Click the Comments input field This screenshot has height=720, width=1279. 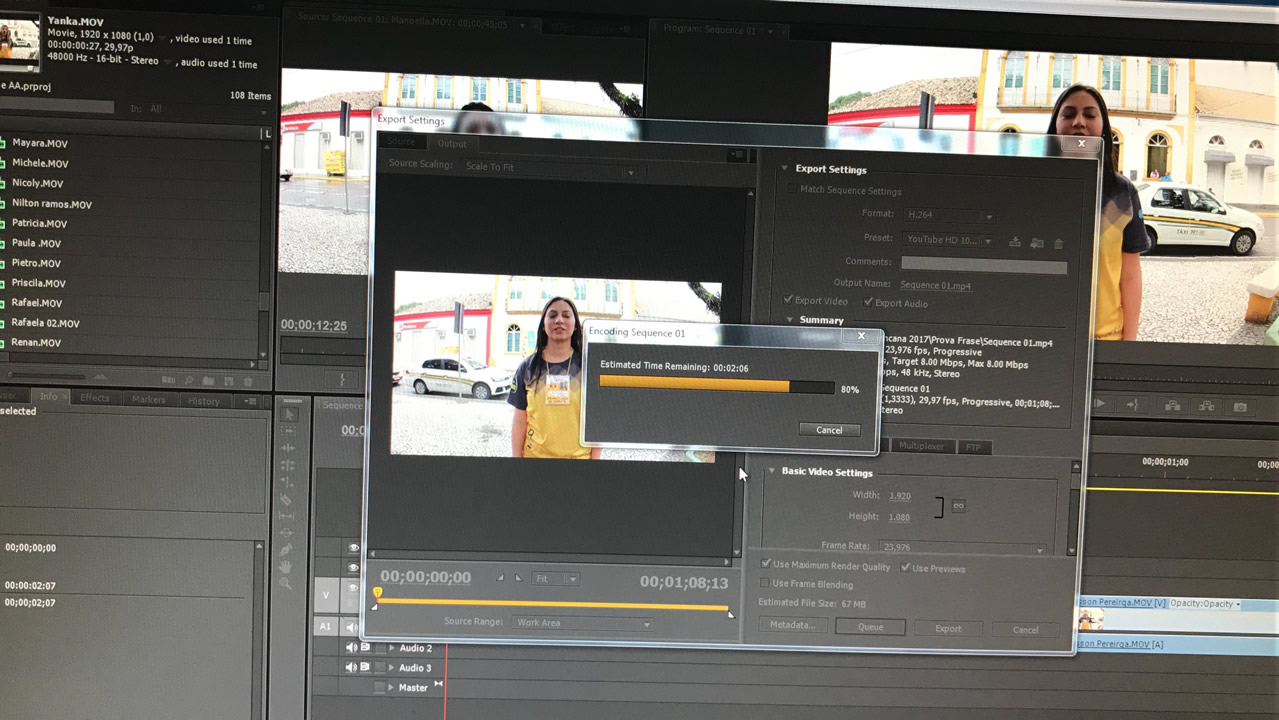click(x=984, y=264)
